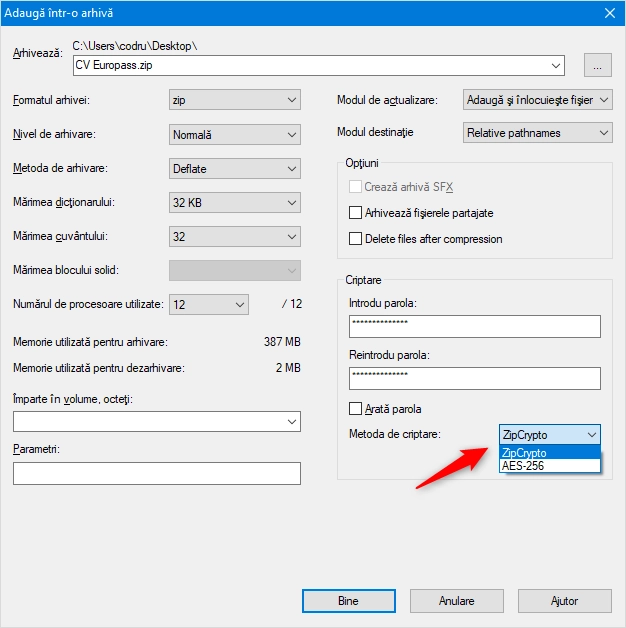Image resolution: width=626 pixels, height=628 pixels.
Task: Click the Bine button to confirm
Action: (x=348, y=601)
